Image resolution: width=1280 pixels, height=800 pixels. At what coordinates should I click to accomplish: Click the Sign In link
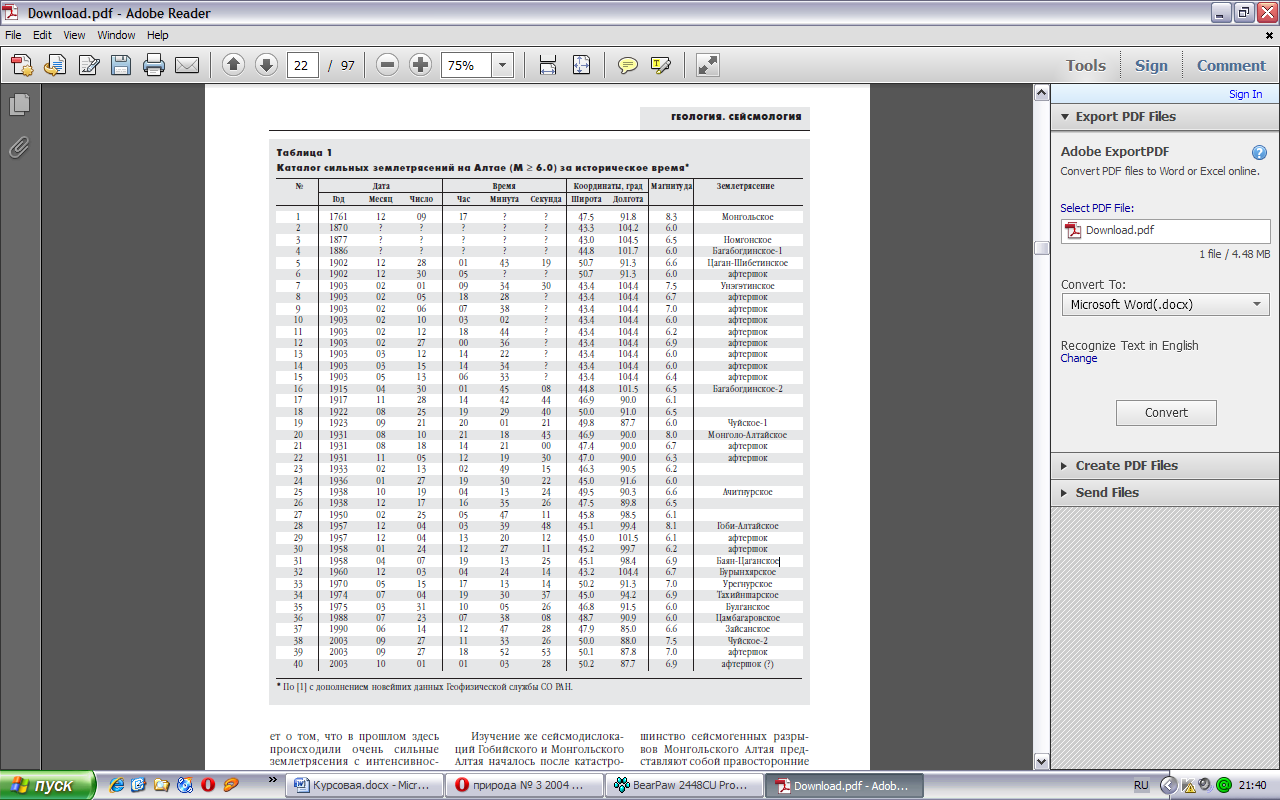[x=1245, y=94]
